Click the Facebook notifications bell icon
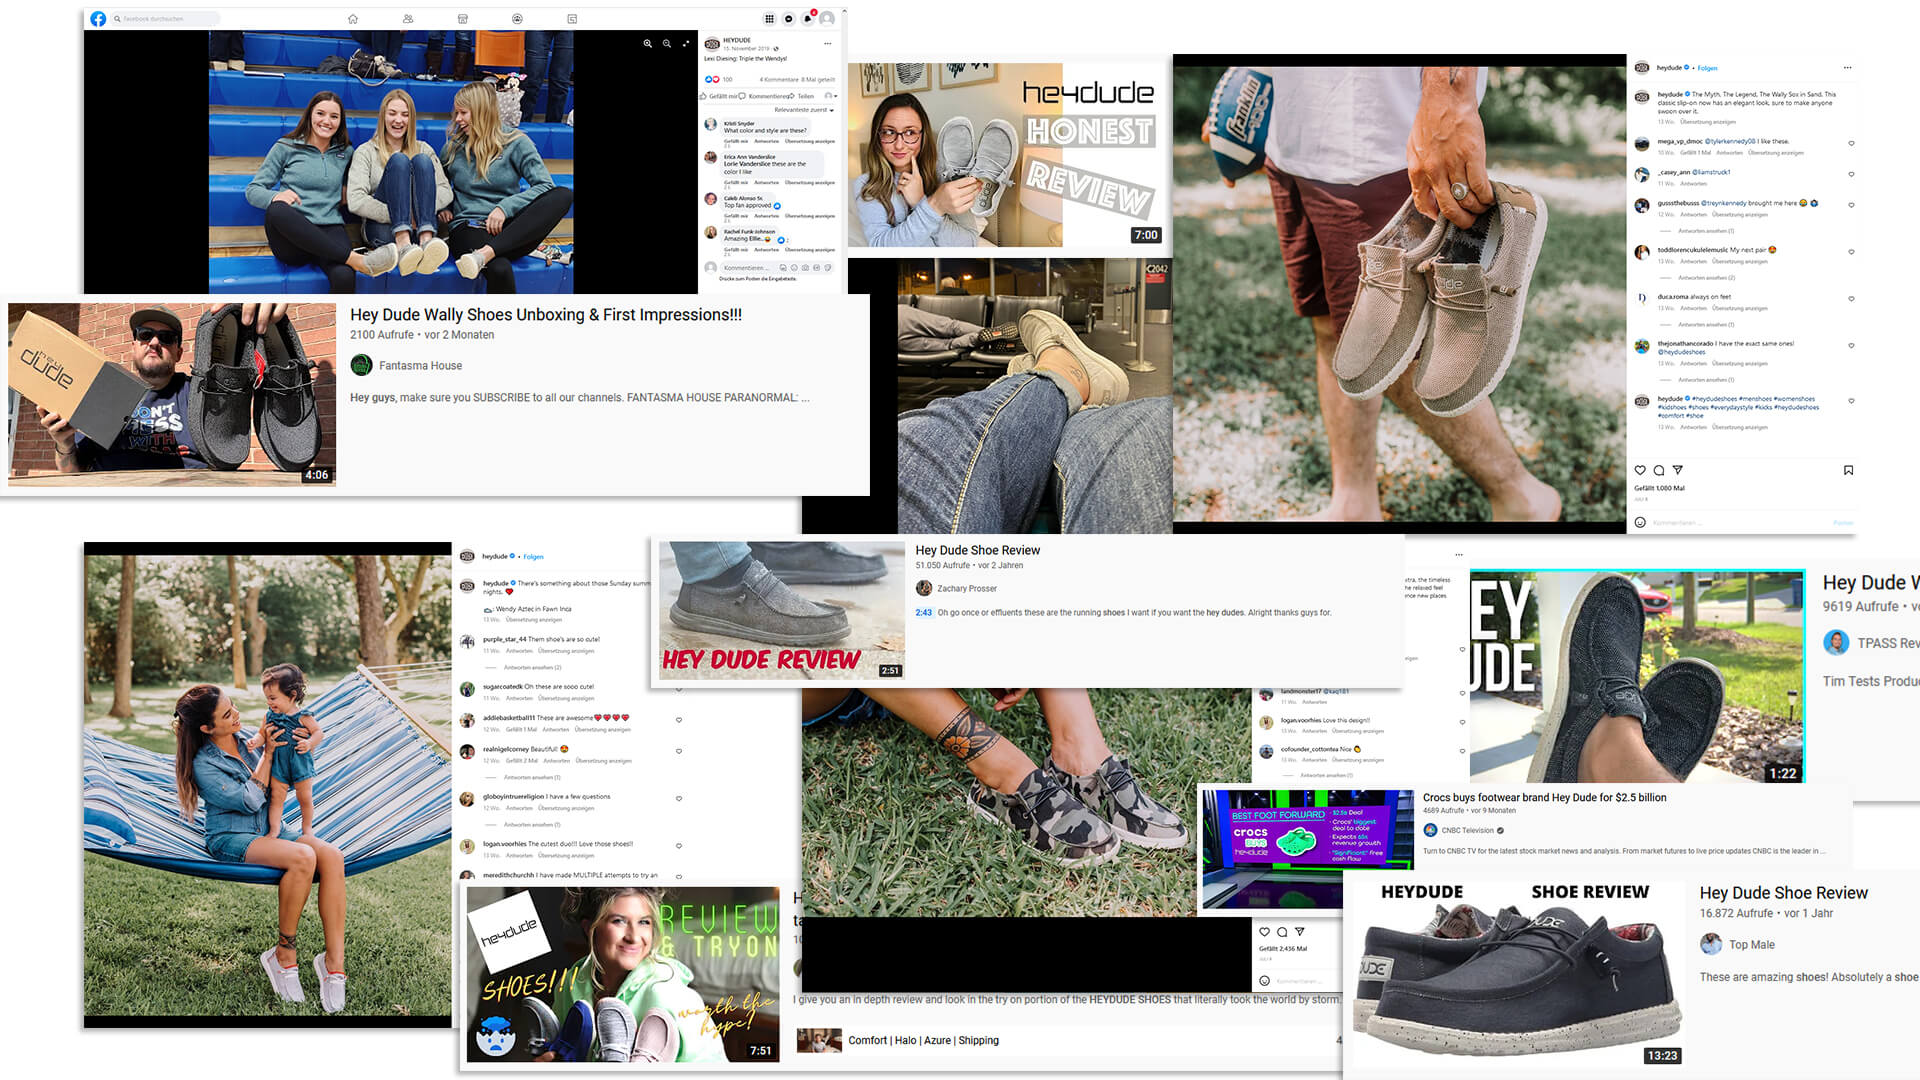 pos(808,19)
